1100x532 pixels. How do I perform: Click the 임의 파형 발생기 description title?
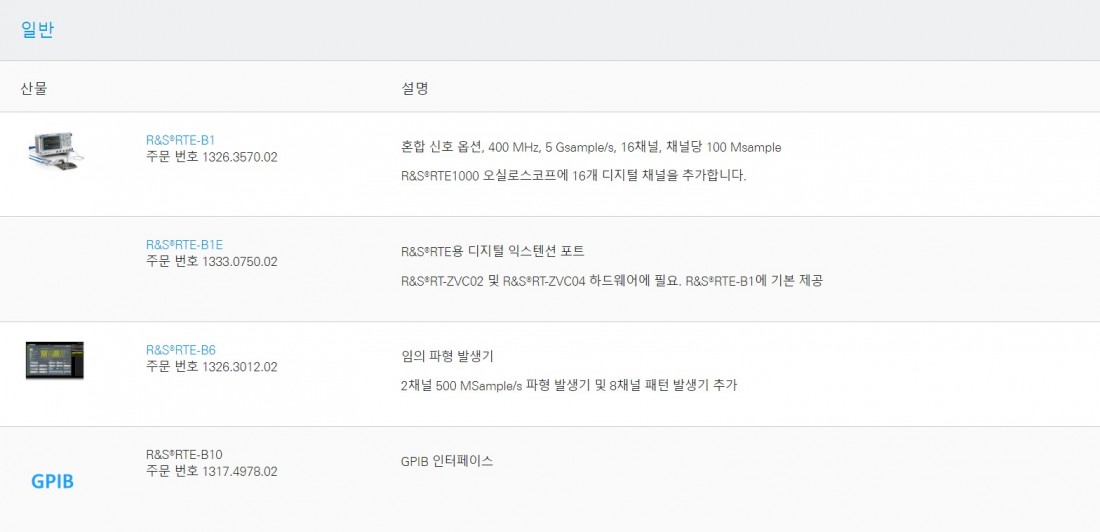pyautogui.click(x=447, y=357)
